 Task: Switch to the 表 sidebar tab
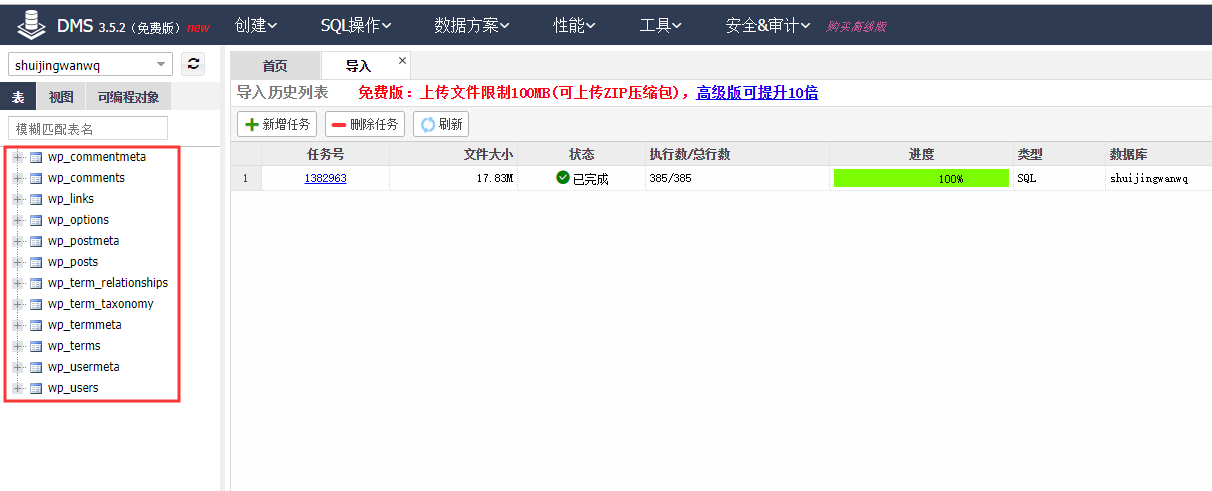tap(18, 97)
